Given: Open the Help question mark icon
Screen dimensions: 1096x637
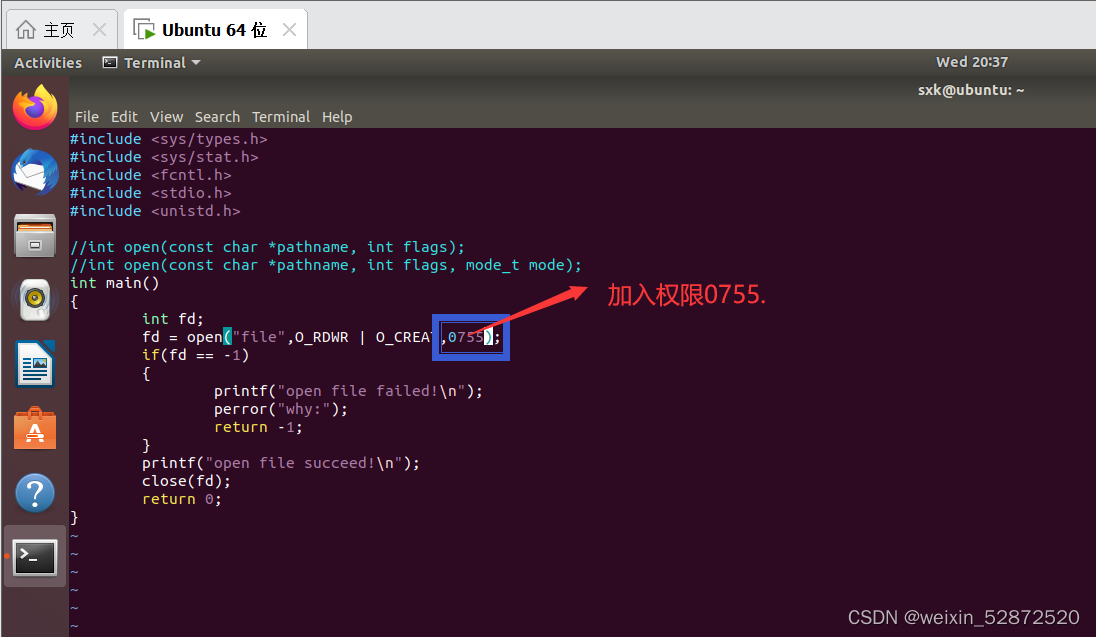Looking at the screenshot, I should (x=35, y=493).
